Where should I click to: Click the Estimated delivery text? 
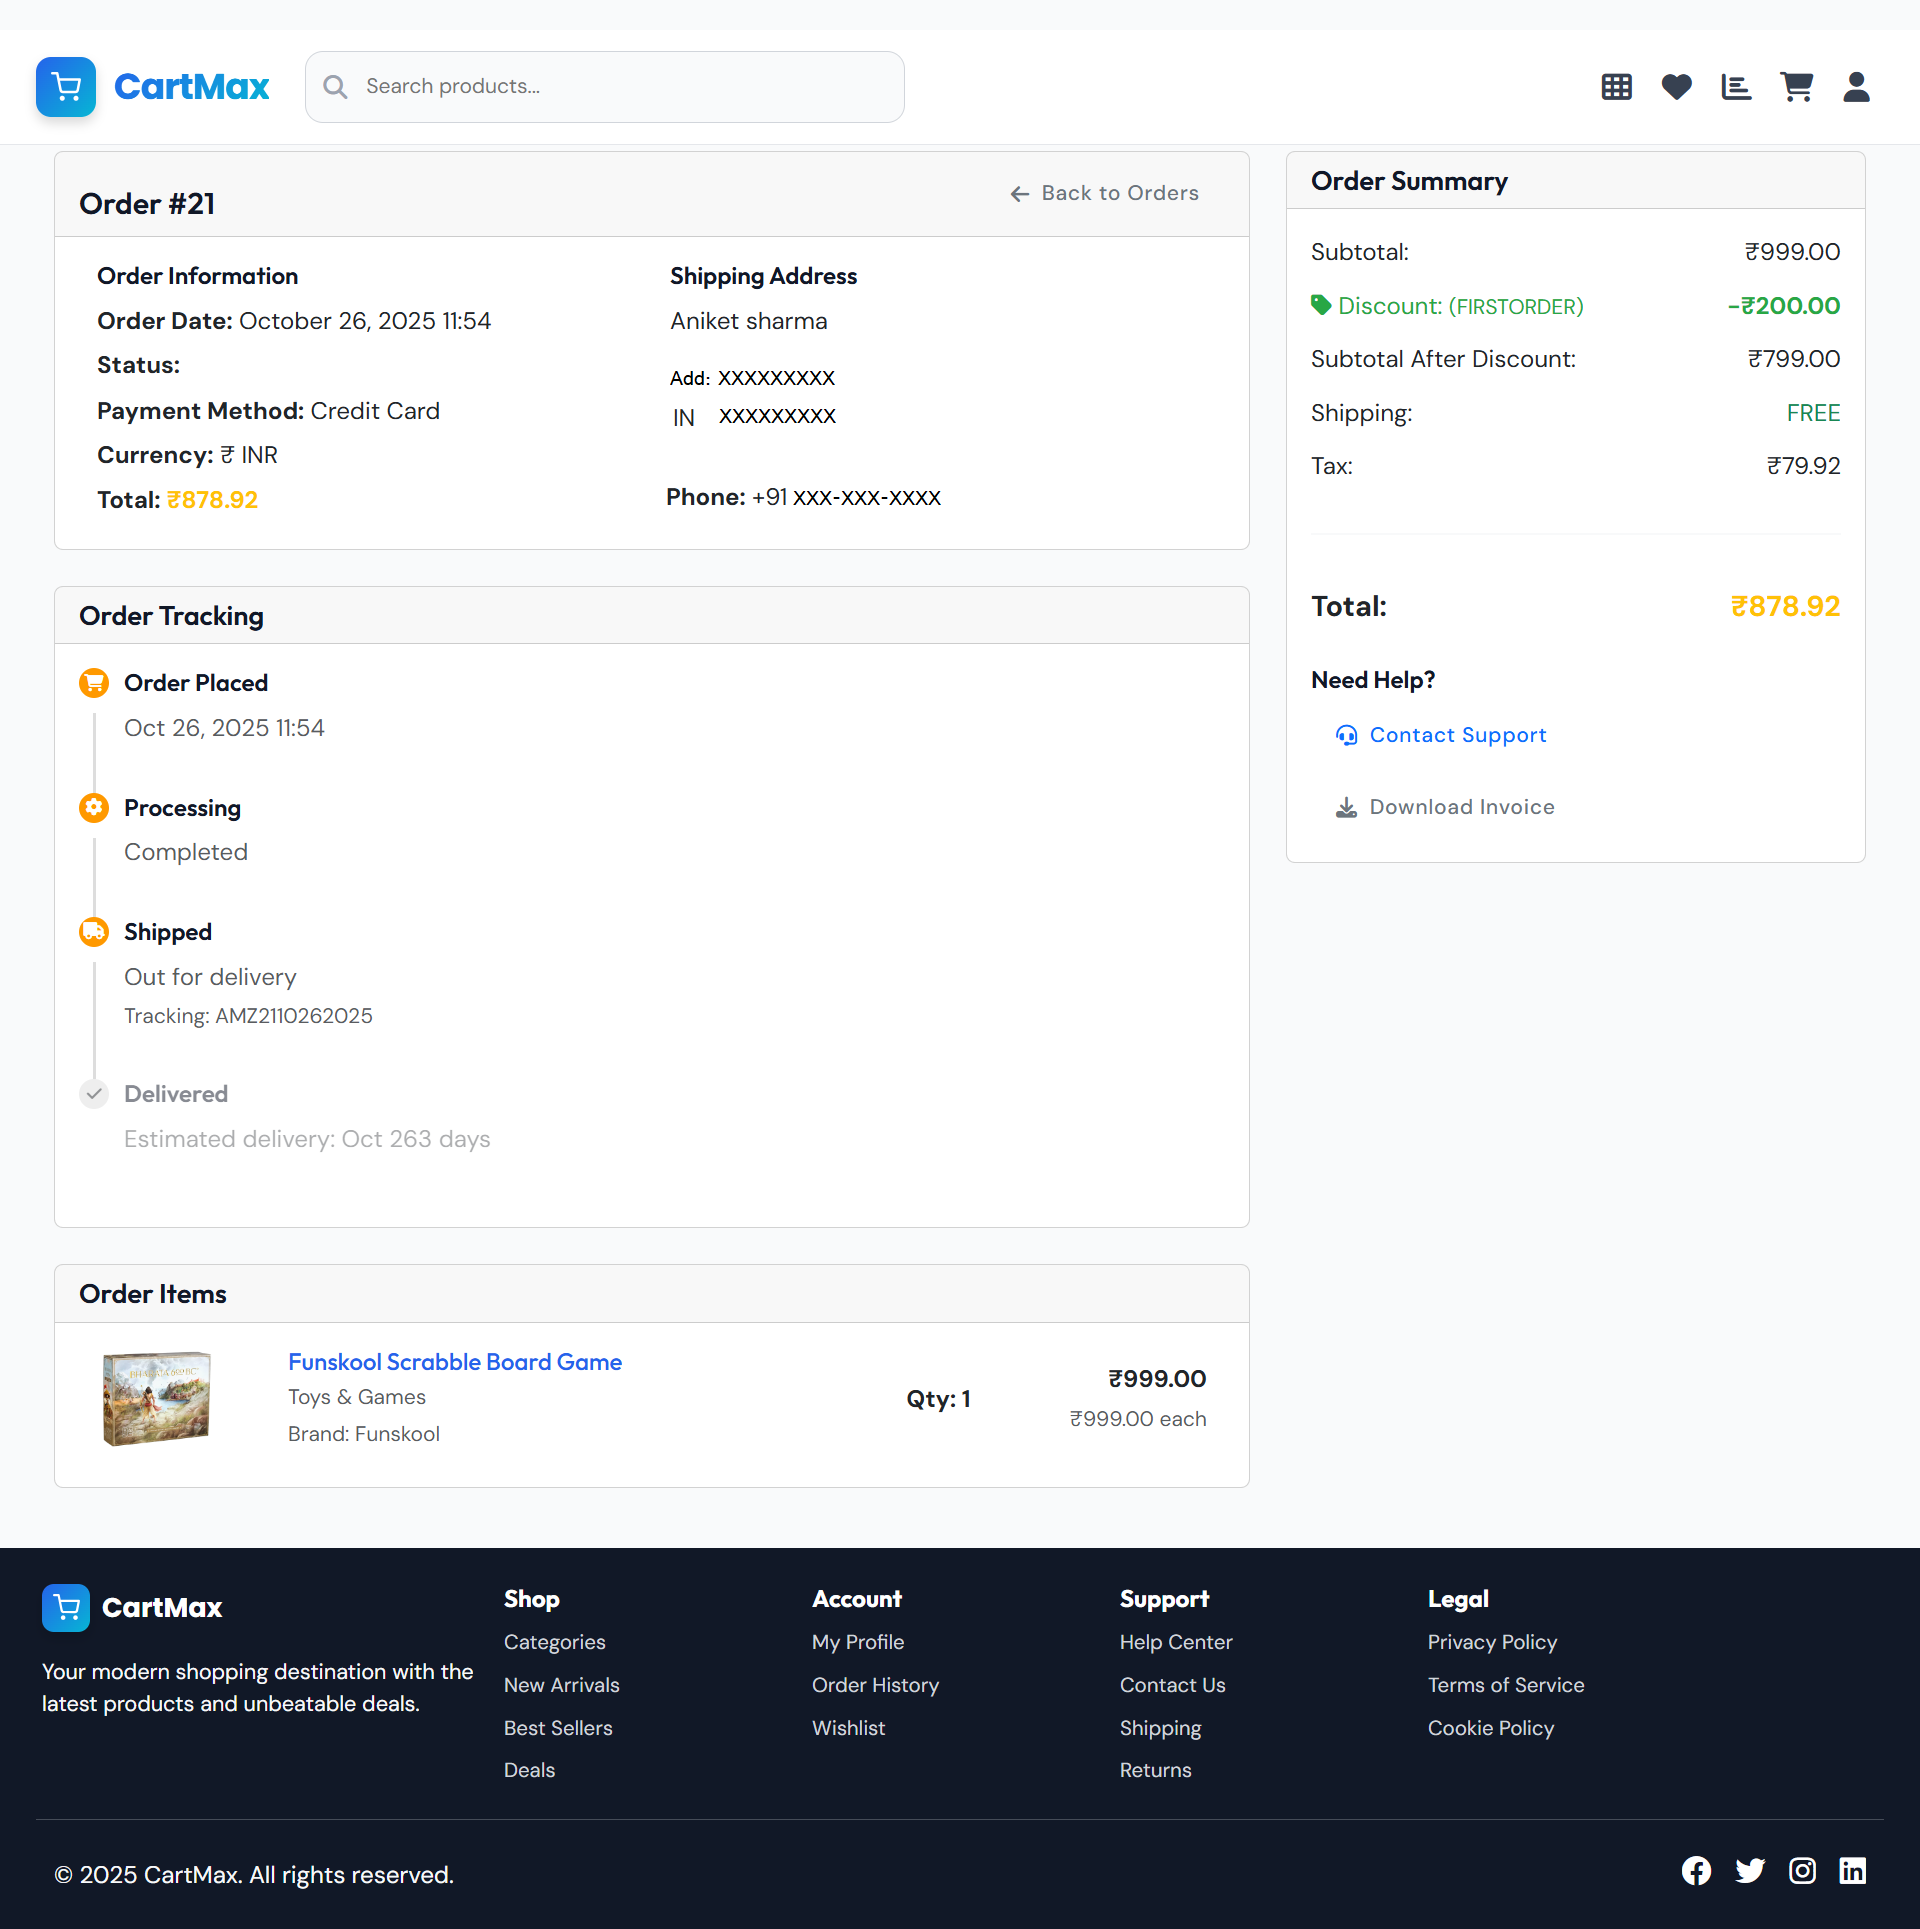[307, 1140]
